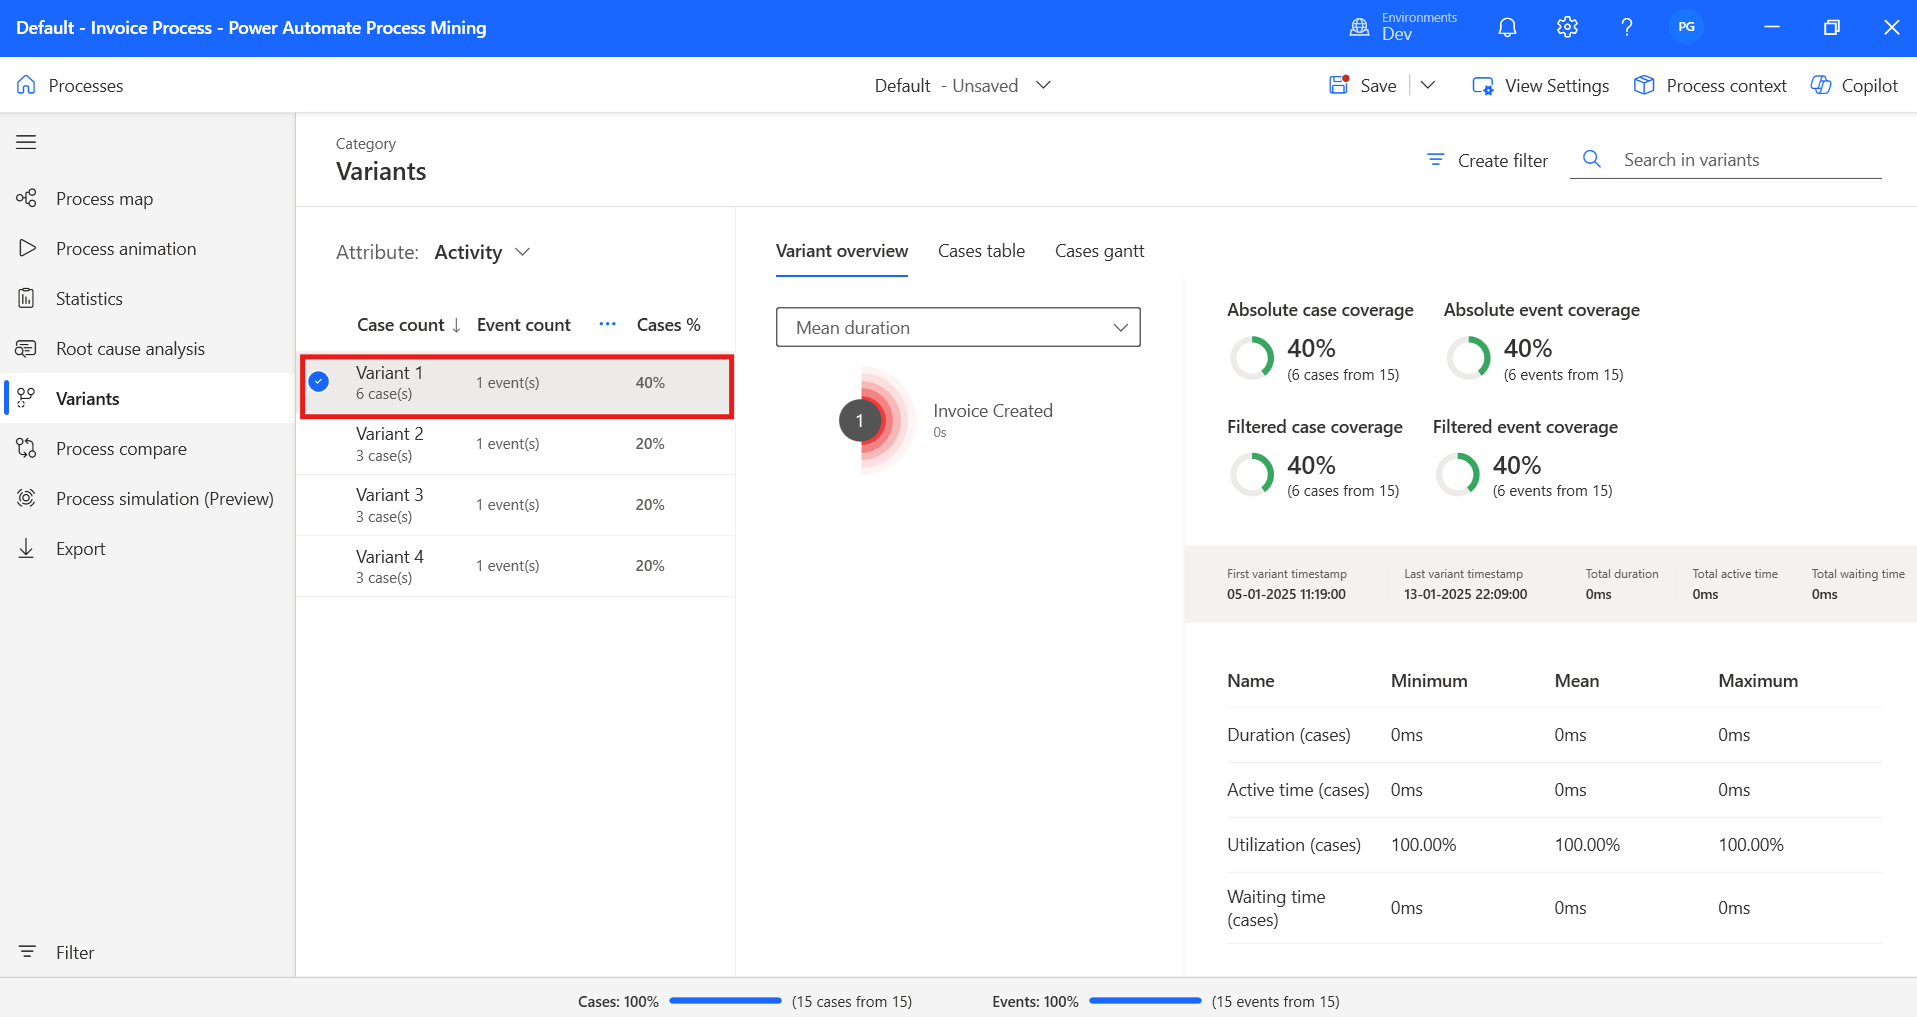Image resolution: width=1917 pixels, height=1017 pixels.
Task: Open Process map from sidebar
Action: click(104, 199)
